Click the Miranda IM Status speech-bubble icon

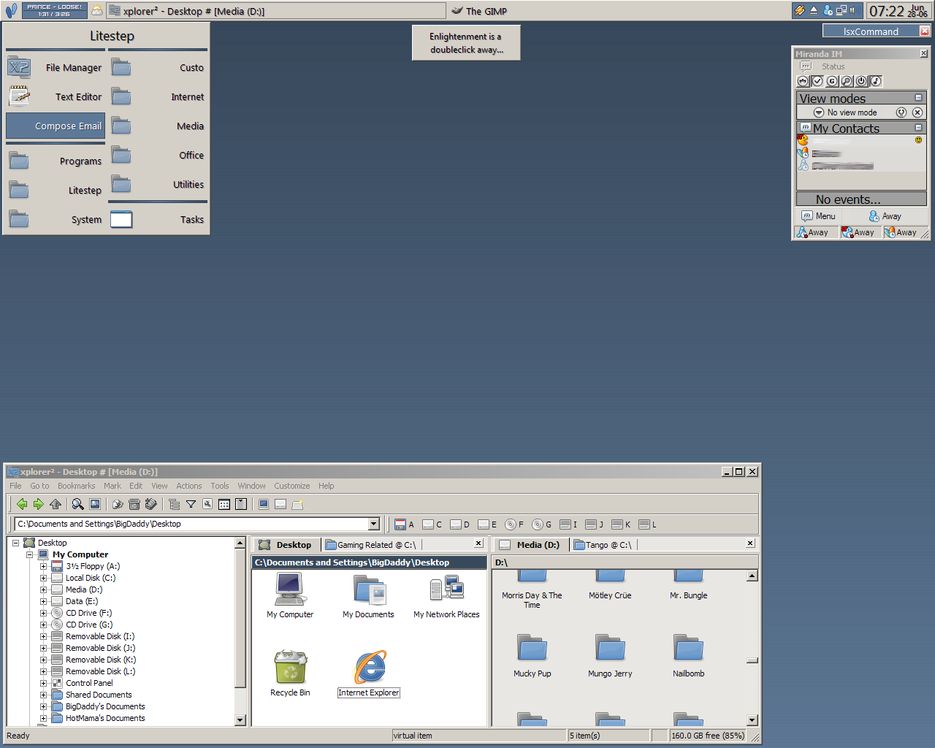pos(806,66)
